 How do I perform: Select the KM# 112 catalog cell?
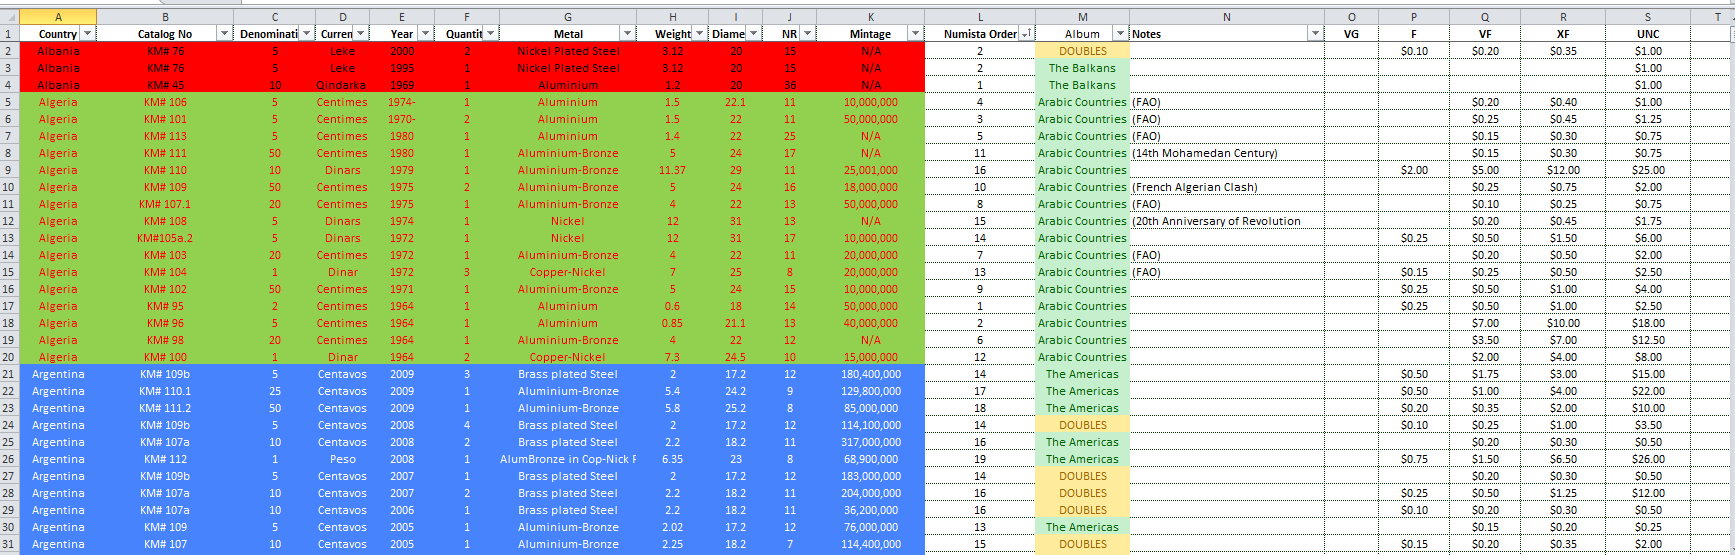[165, 459]
